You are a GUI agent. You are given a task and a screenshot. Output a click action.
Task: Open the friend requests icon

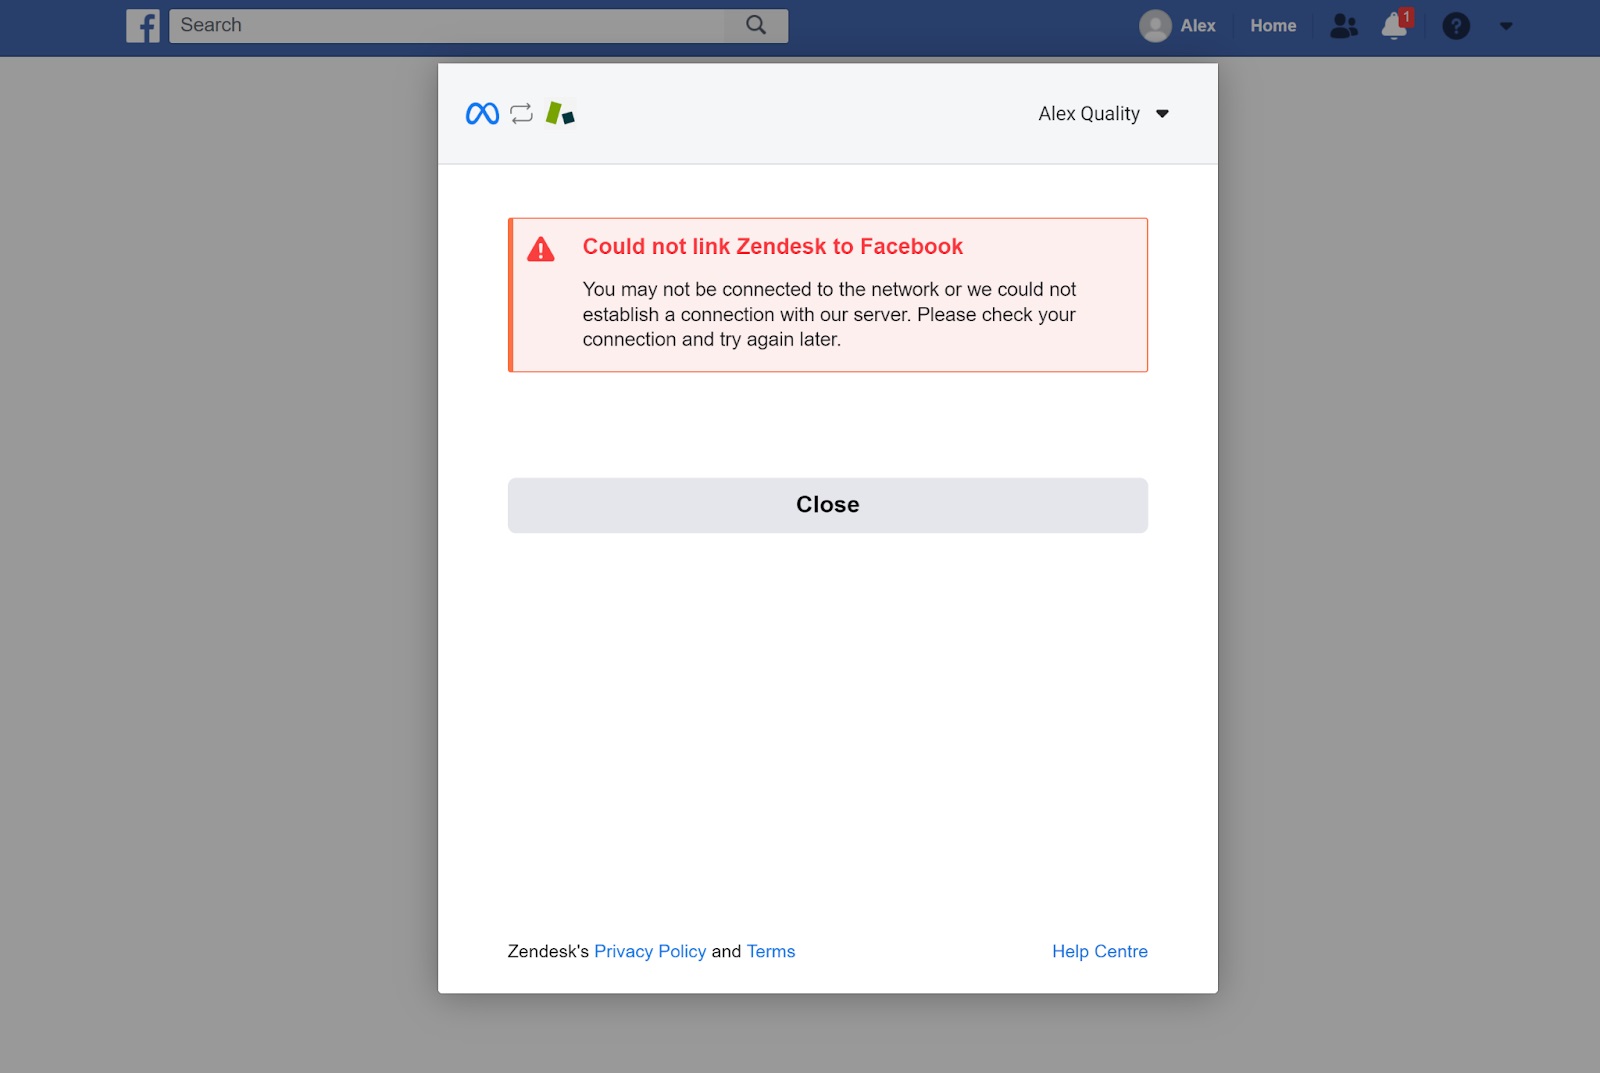coord(1343,26)
